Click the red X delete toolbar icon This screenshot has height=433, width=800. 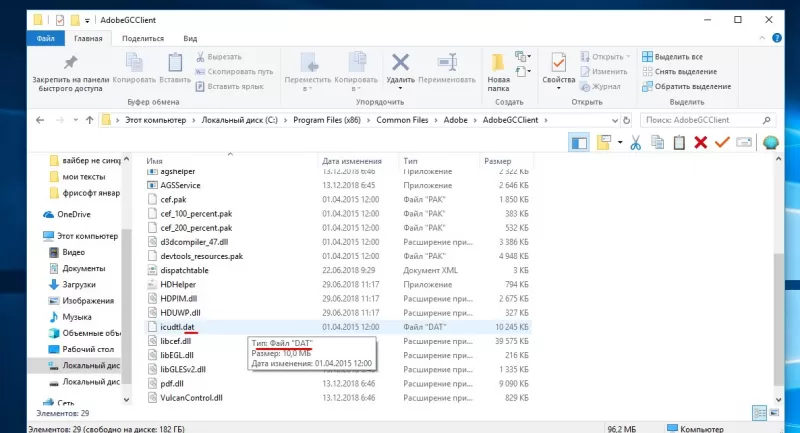701,143
